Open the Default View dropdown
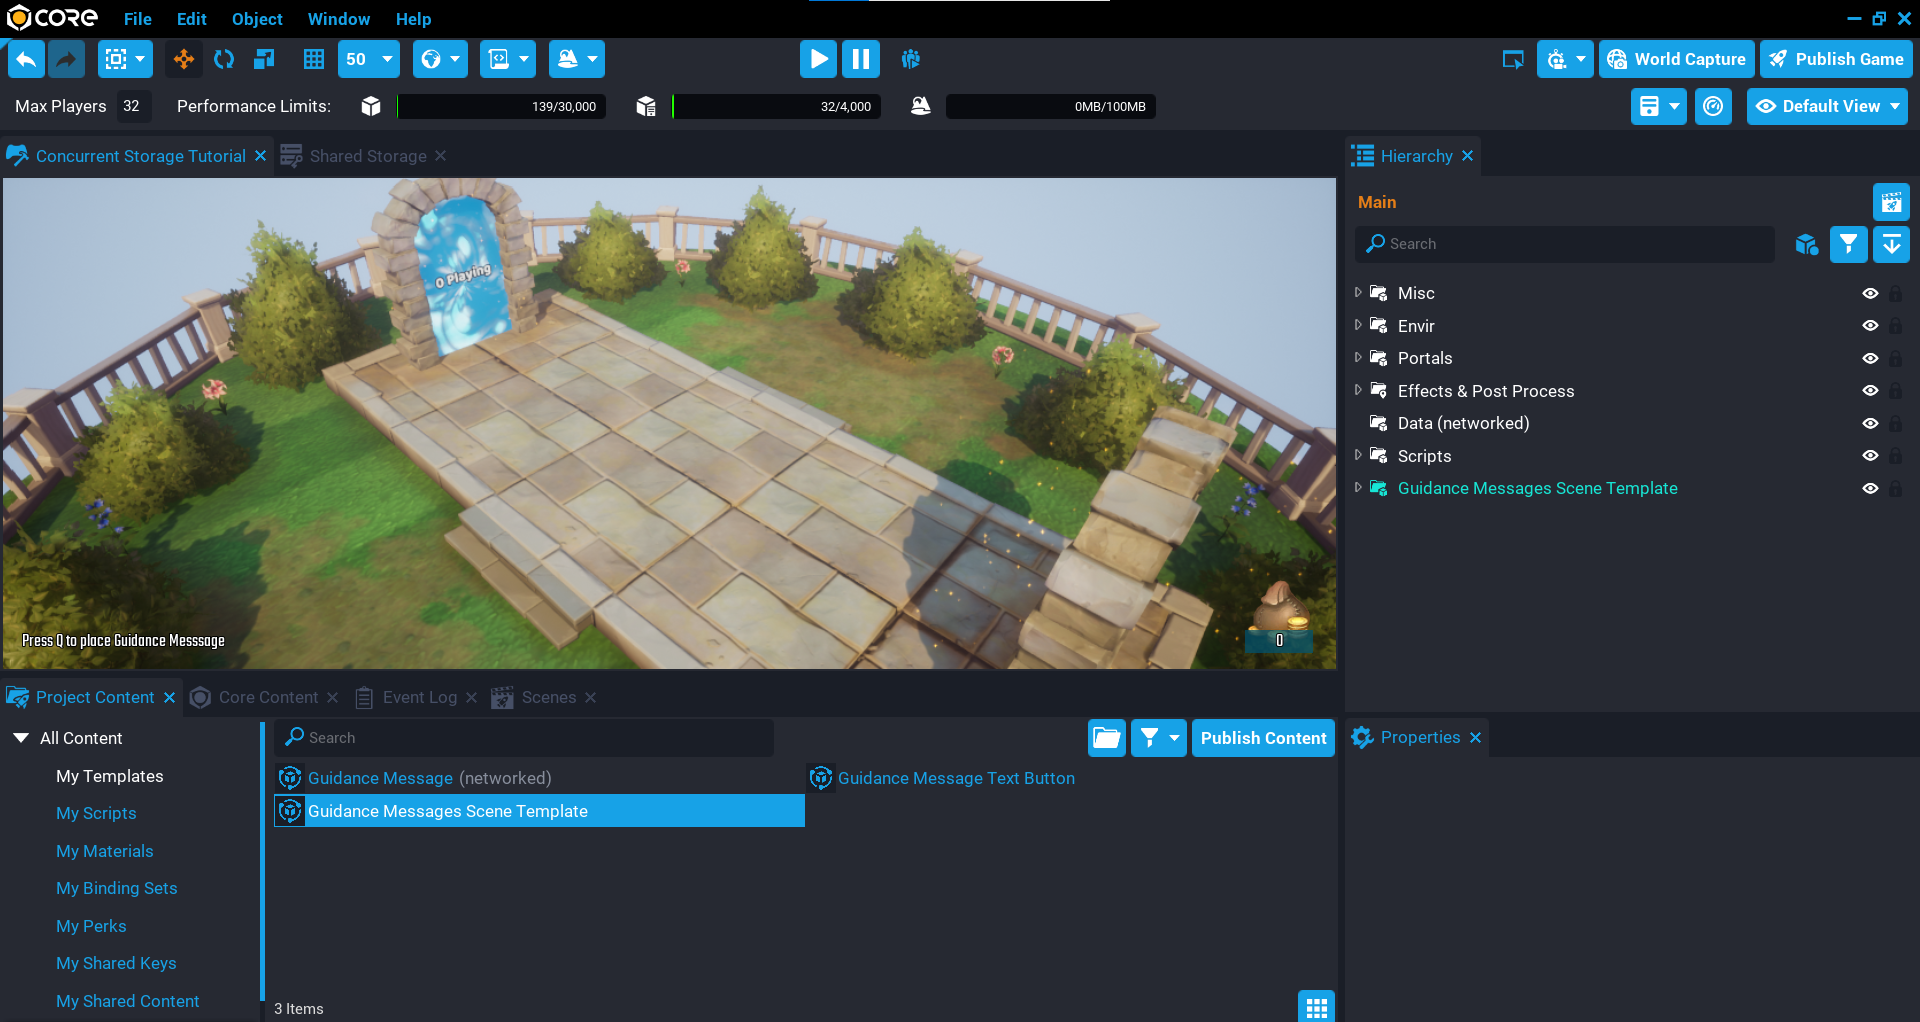The image size is (1920, 1022). tap(1827, 106)
